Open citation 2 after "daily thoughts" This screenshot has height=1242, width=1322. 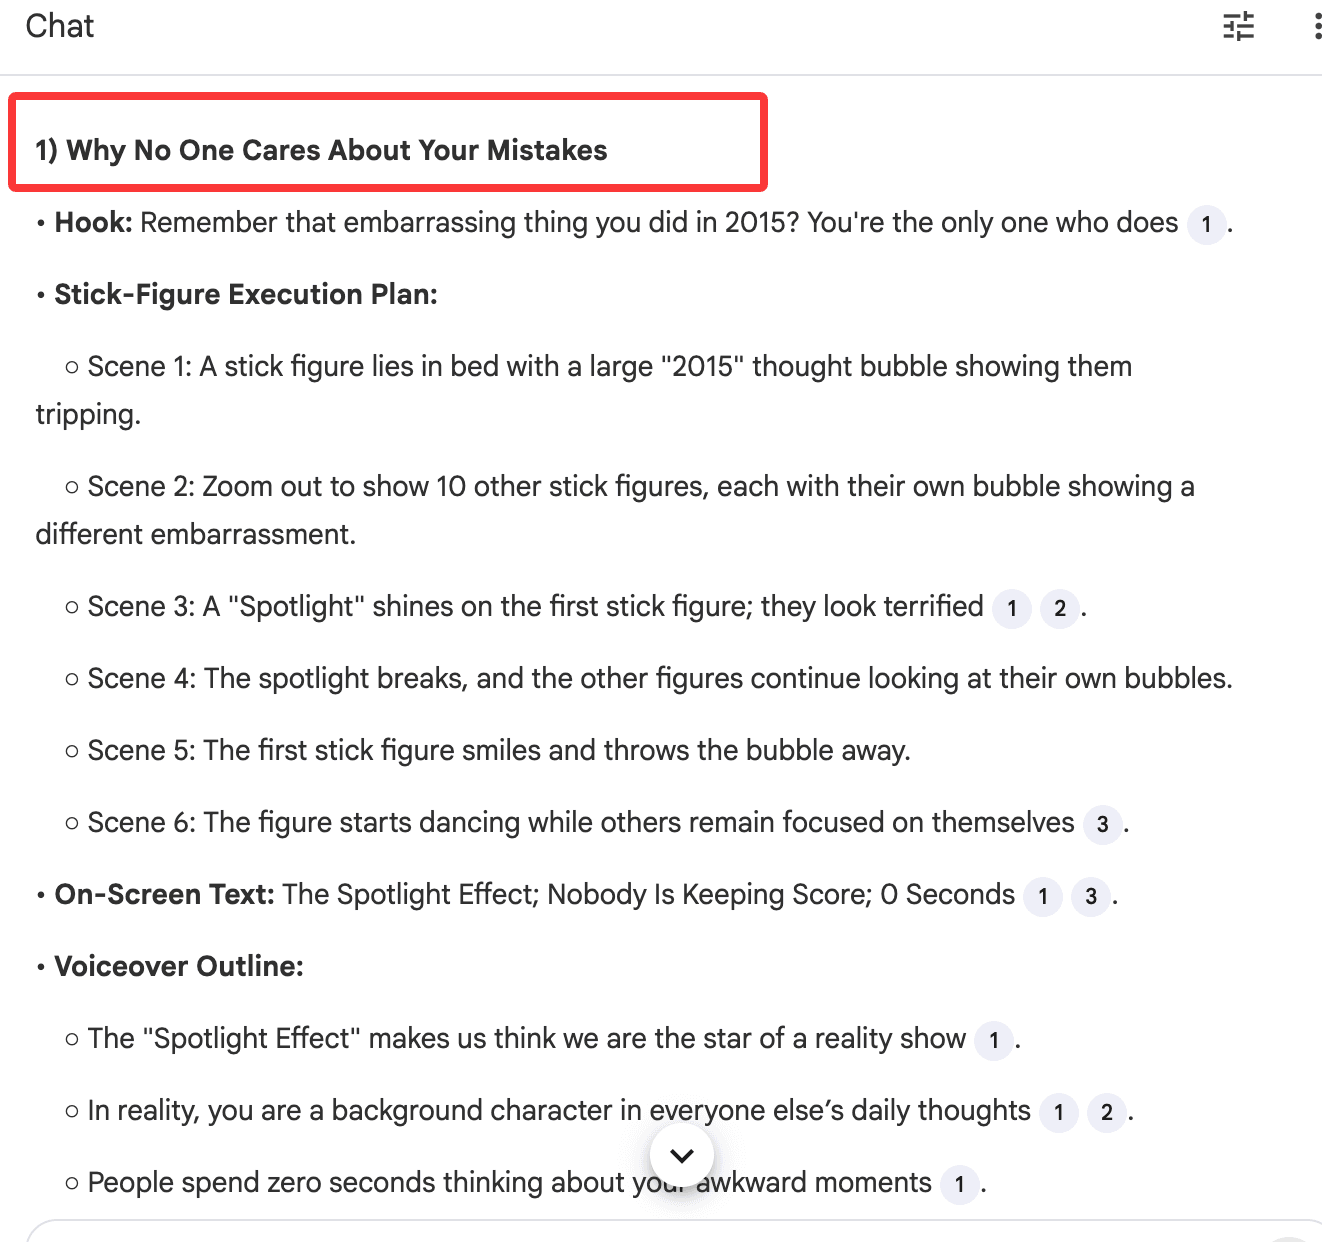point(1107,1112)
